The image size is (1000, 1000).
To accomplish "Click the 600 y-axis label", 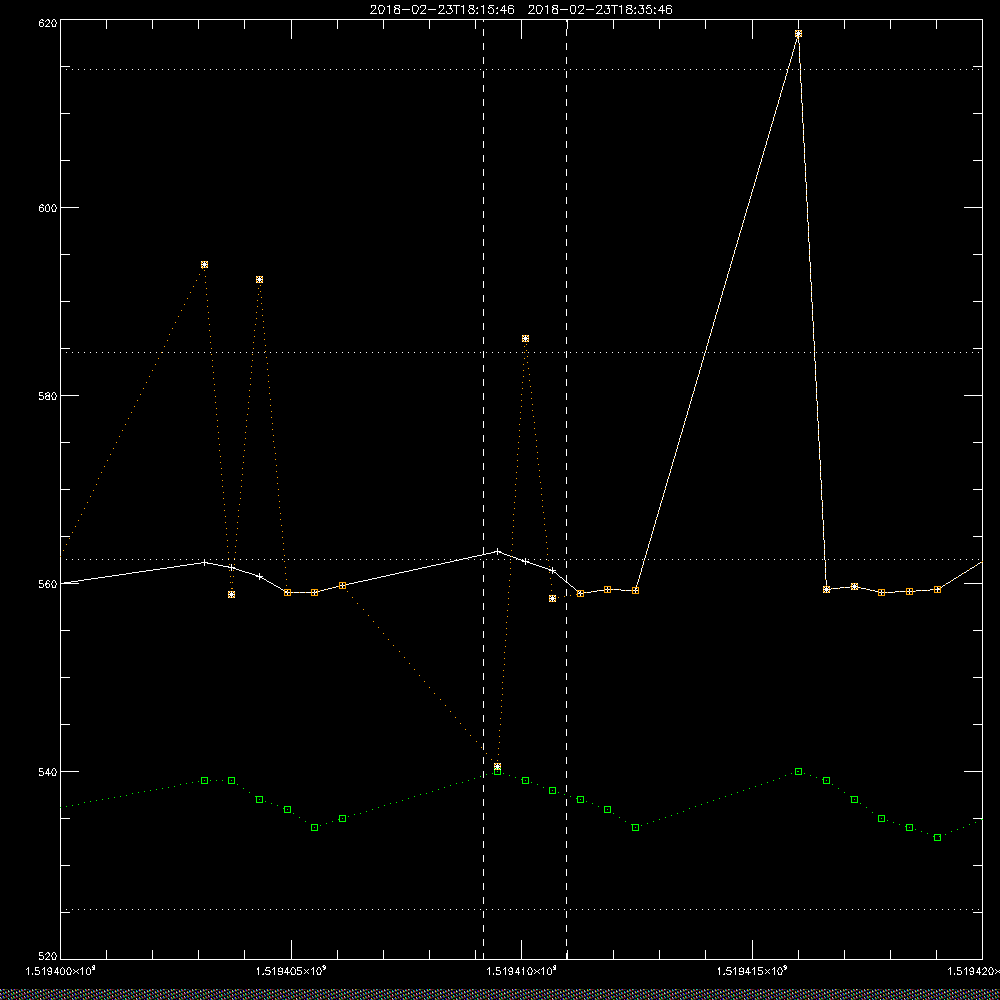I will (x=48, y=208).
